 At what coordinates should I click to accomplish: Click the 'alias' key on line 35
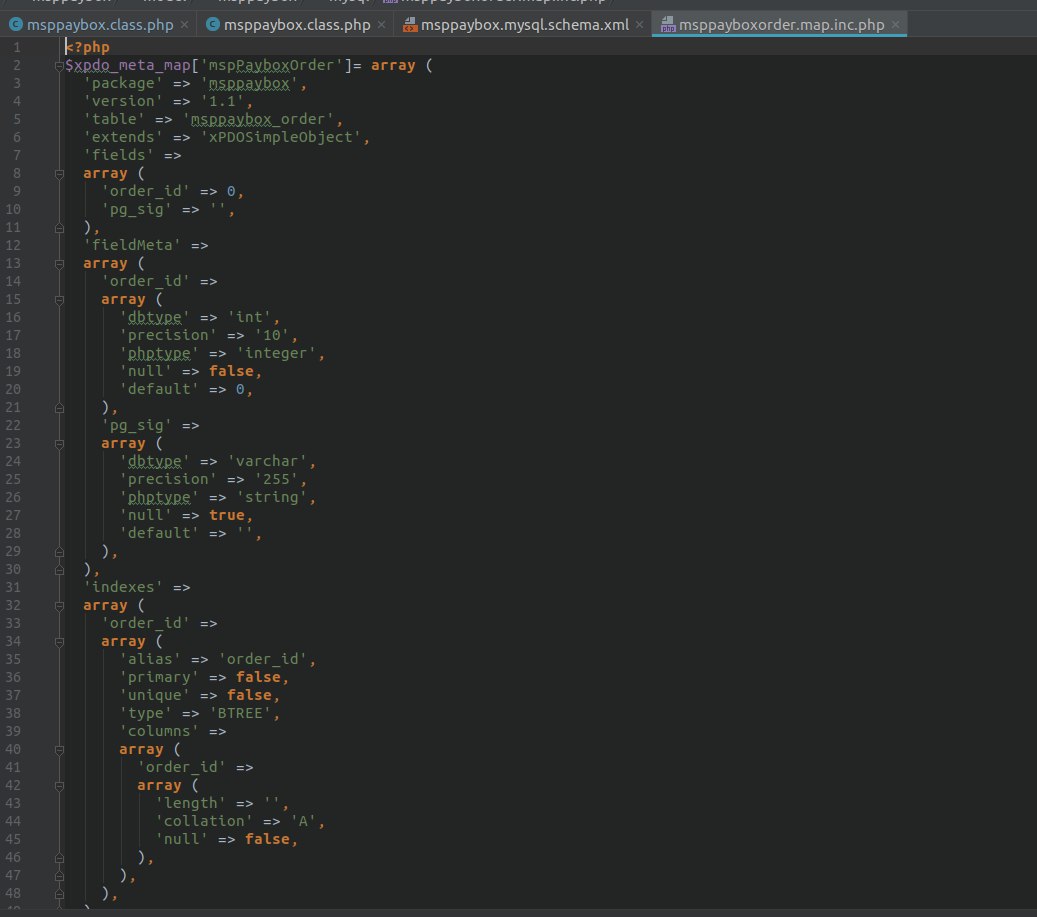coord(150,659)
